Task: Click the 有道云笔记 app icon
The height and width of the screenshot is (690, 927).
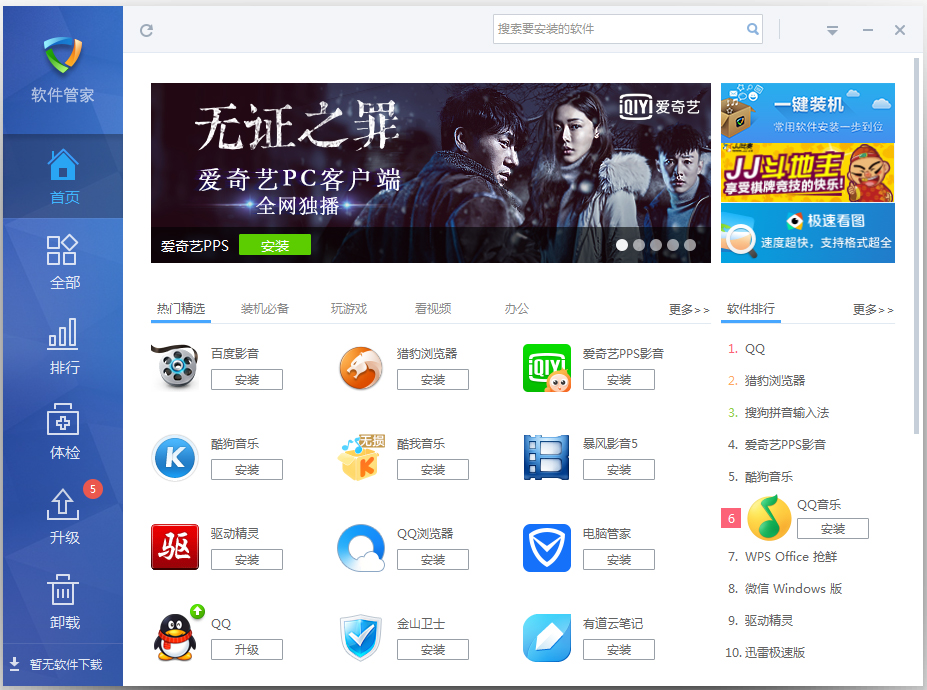Action: pyautogui.click(x=547, y=637)
